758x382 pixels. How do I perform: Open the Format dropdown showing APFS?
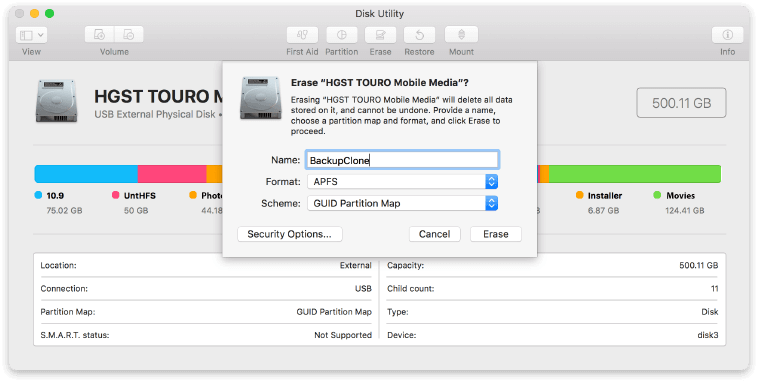(x=402, y=182)
